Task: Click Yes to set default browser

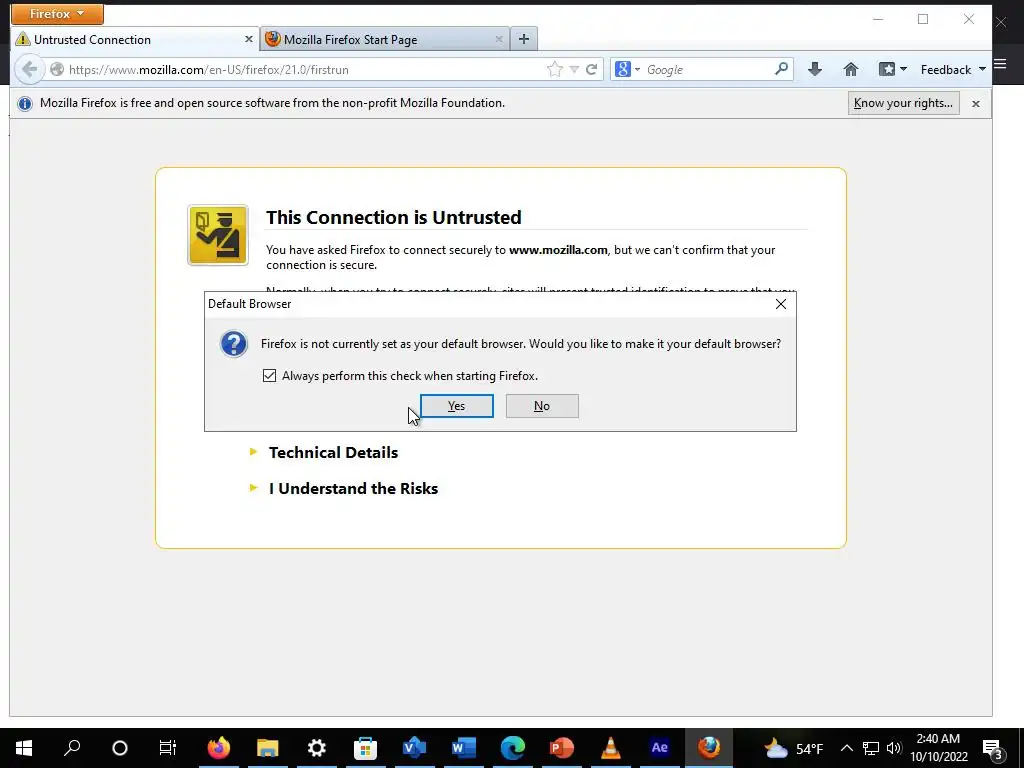Action: click(456, 406)
